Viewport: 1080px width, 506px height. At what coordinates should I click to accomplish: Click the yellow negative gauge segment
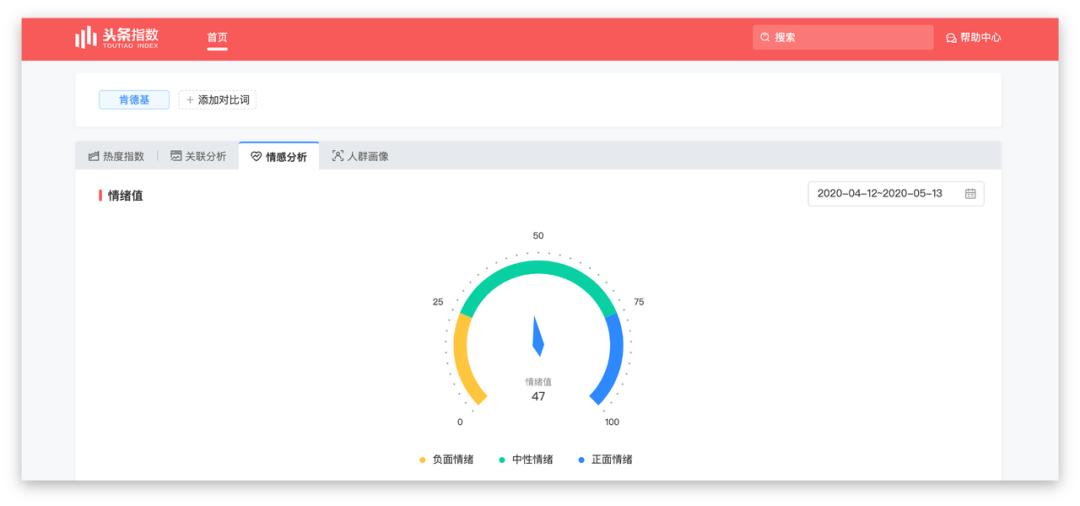point(461,358)
